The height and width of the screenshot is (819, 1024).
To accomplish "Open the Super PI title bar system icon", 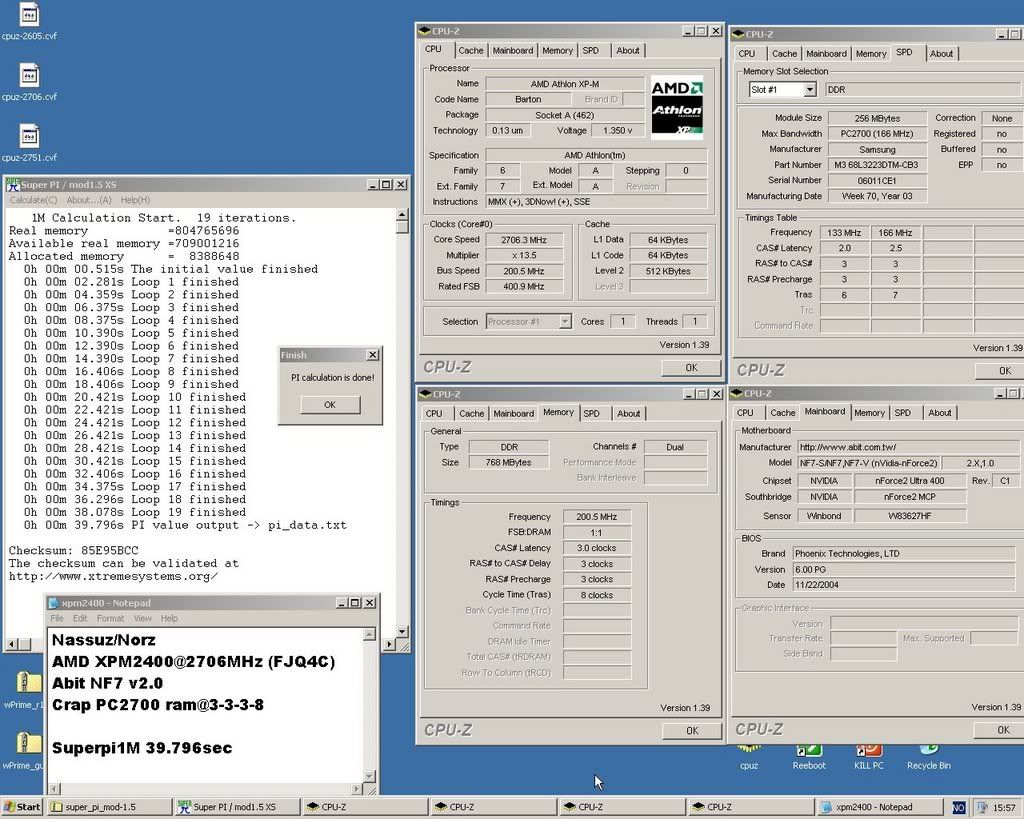I will point(12,185).
